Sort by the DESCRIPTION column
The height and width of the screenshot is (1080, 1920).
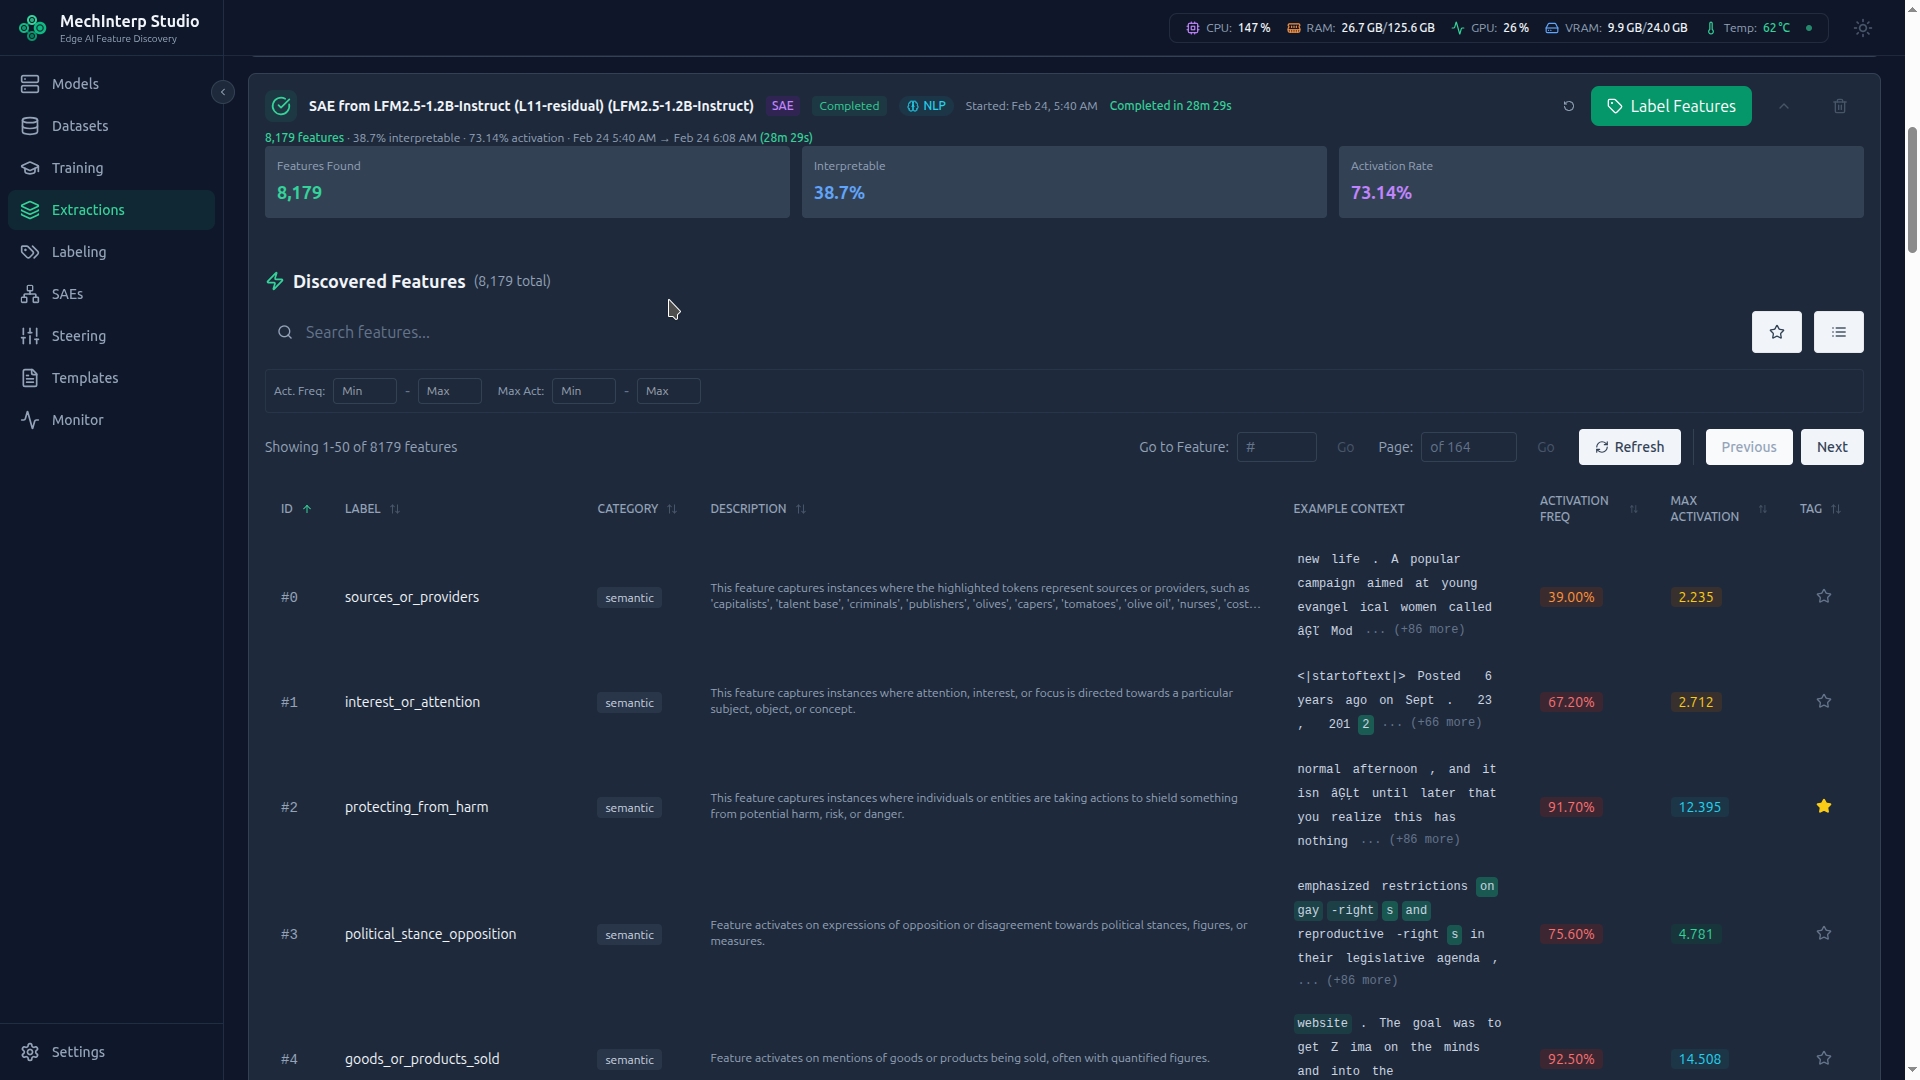(x=758, y=509)
